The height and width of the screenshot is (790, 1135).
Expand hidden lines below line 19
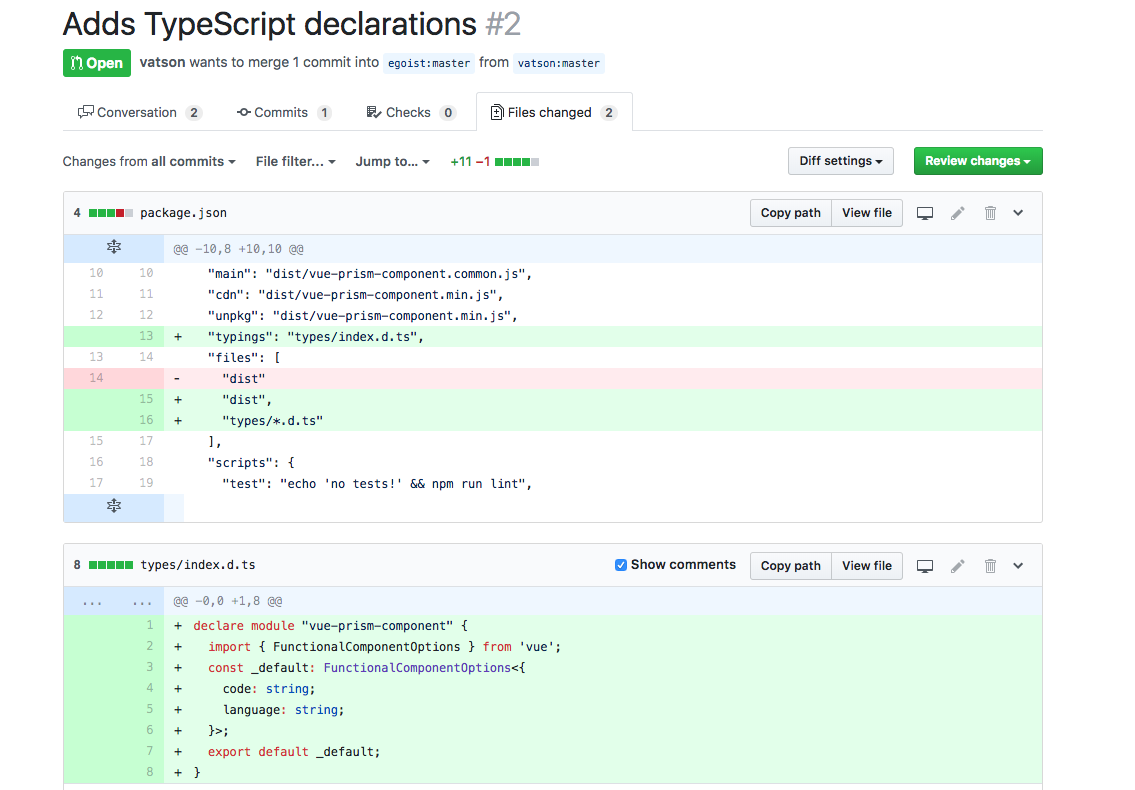point(114,506)
